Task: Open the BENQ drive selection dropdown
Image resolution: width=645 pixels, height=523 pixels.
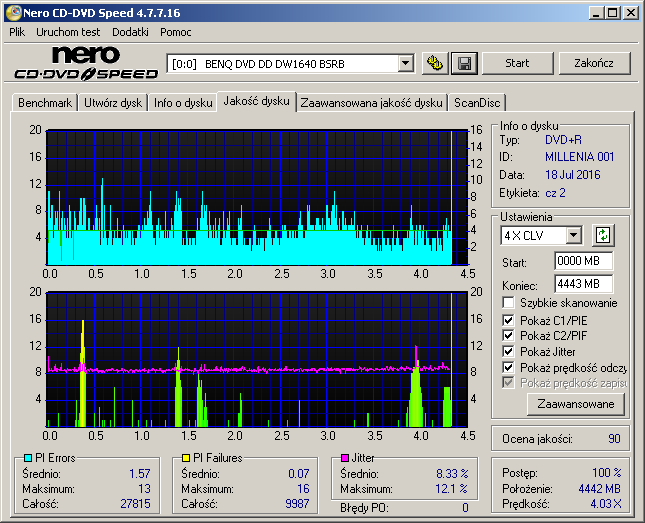Action: point(406,64)
